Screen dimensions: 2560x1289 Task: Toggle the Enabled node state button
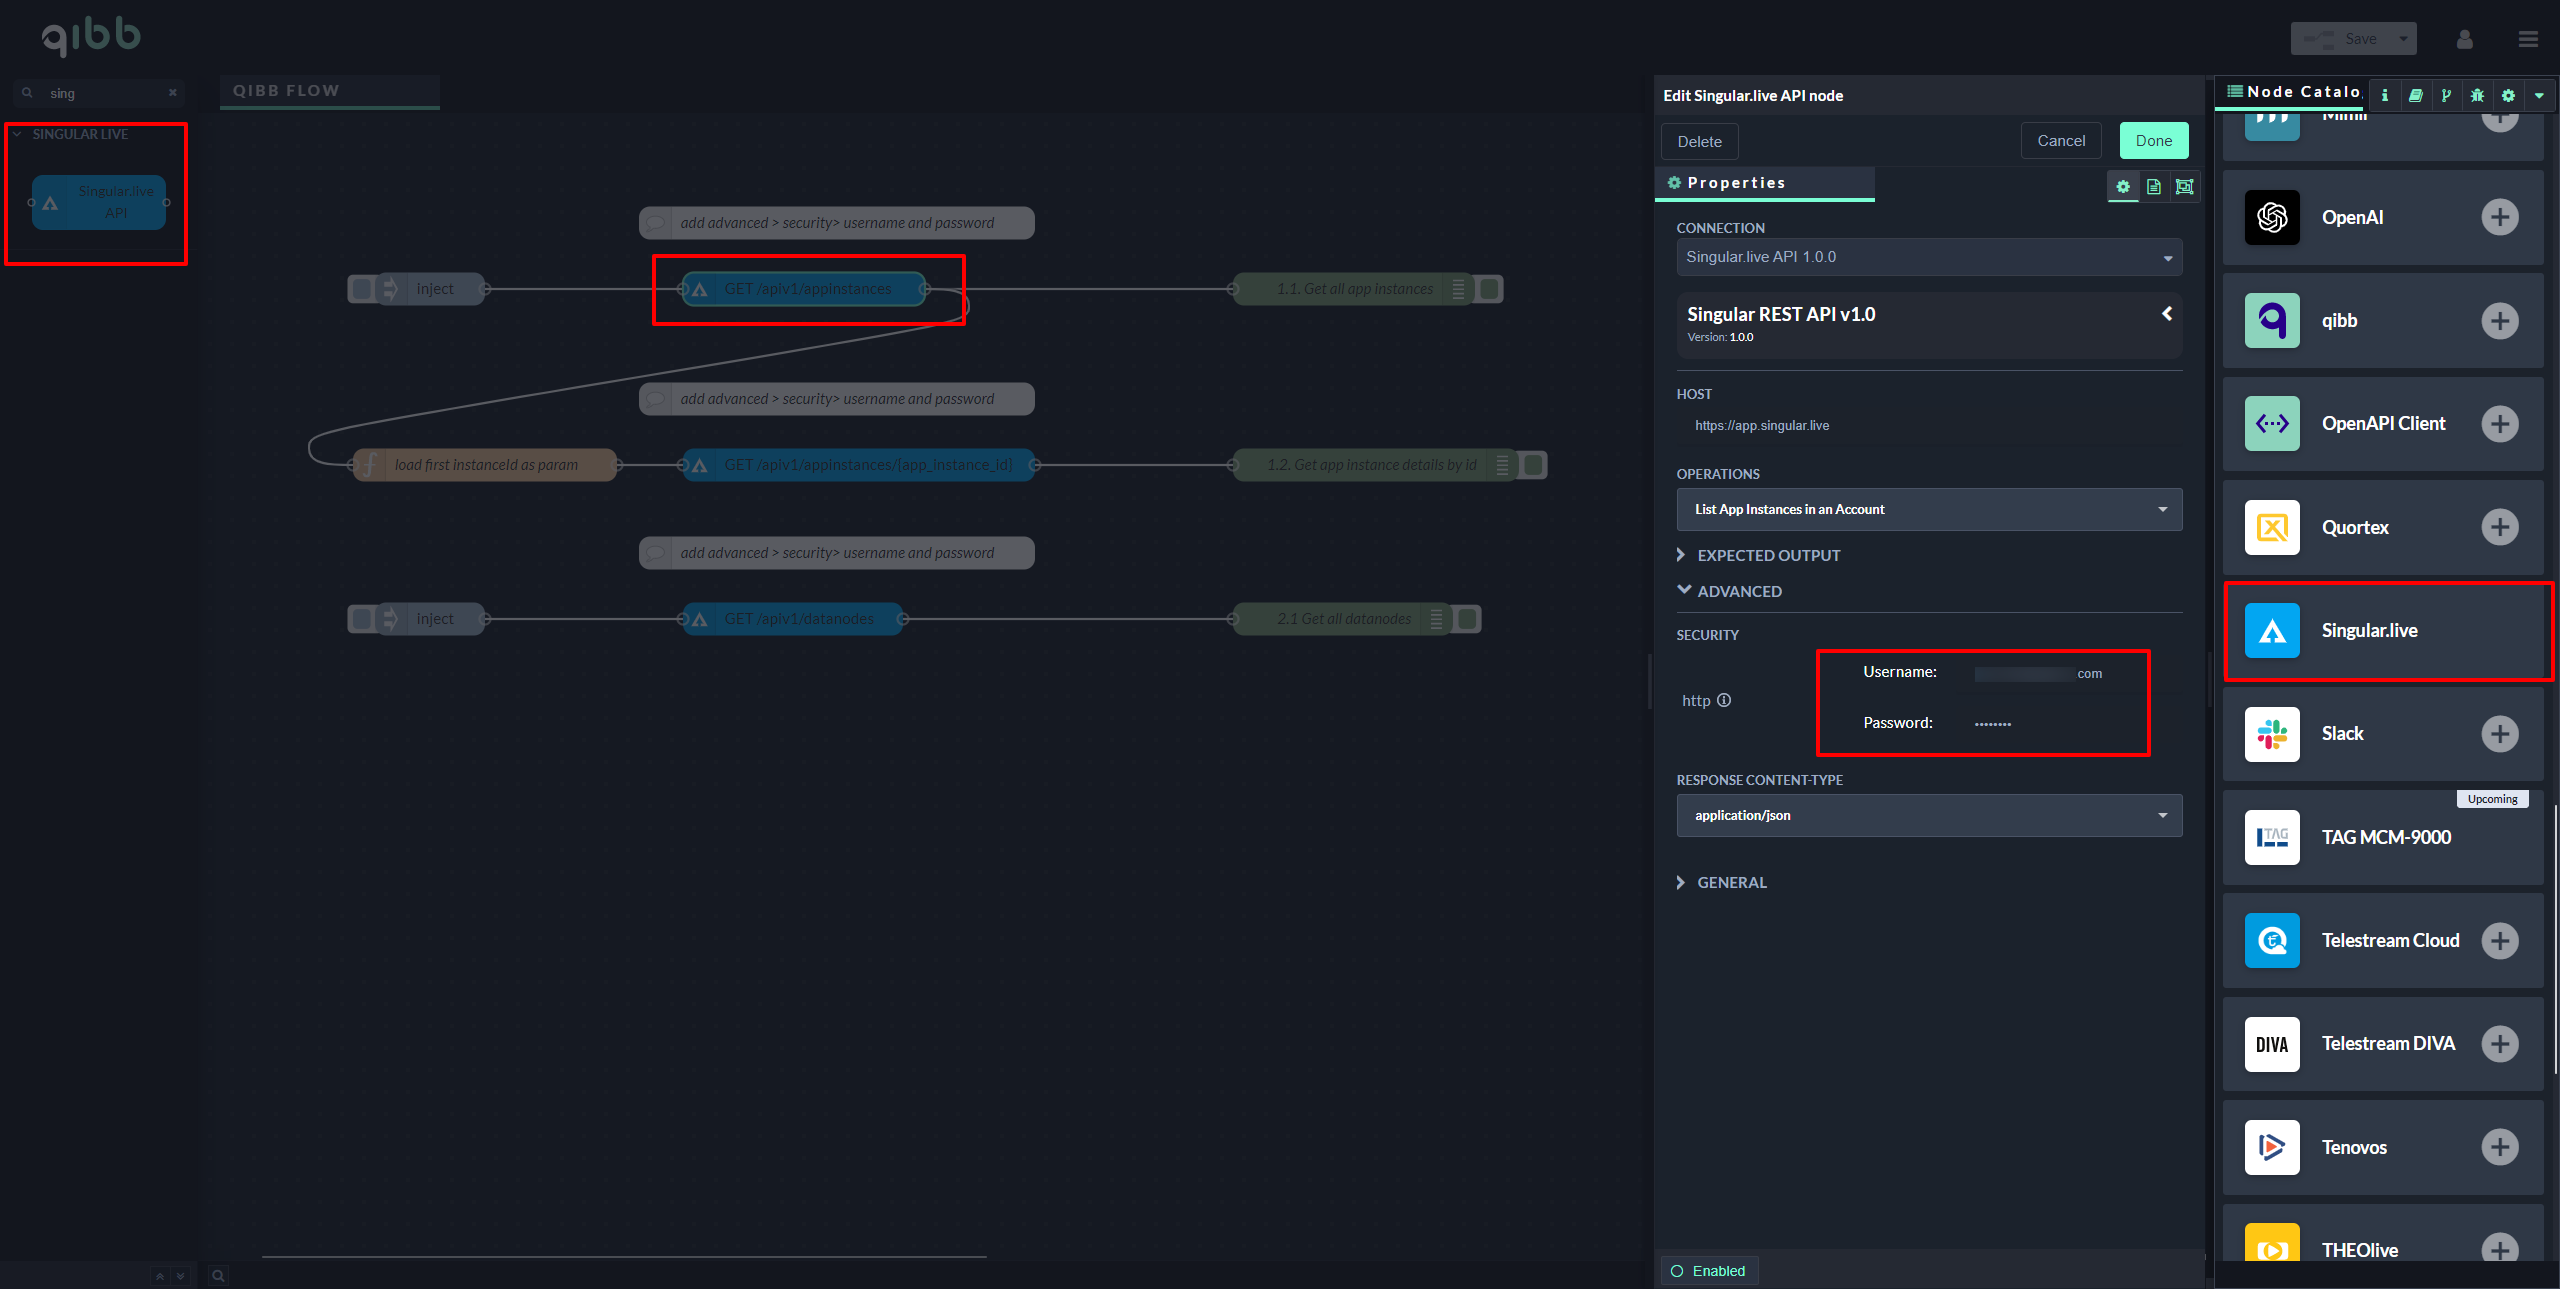click(x=1709, y=1271)
